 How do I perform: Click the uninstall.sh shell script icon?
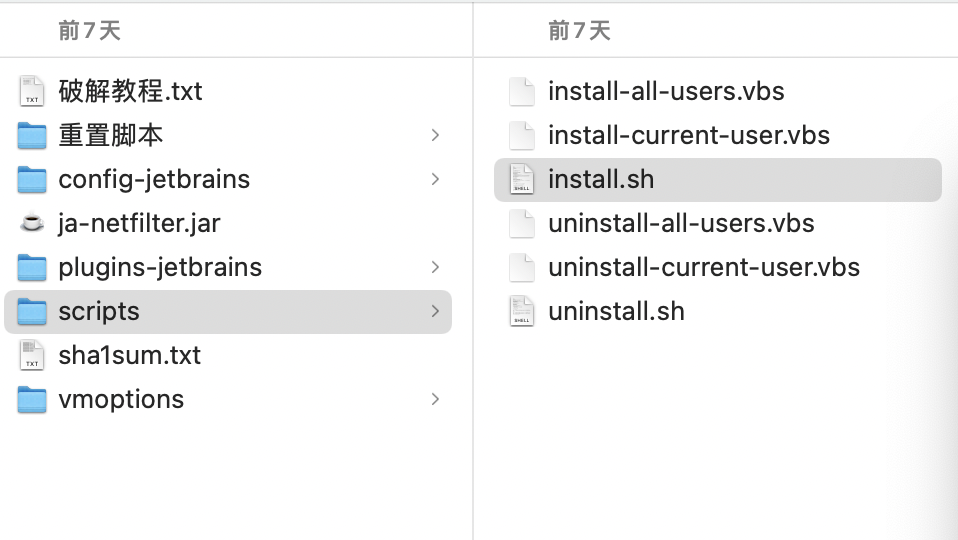click(x=522, y=311)
